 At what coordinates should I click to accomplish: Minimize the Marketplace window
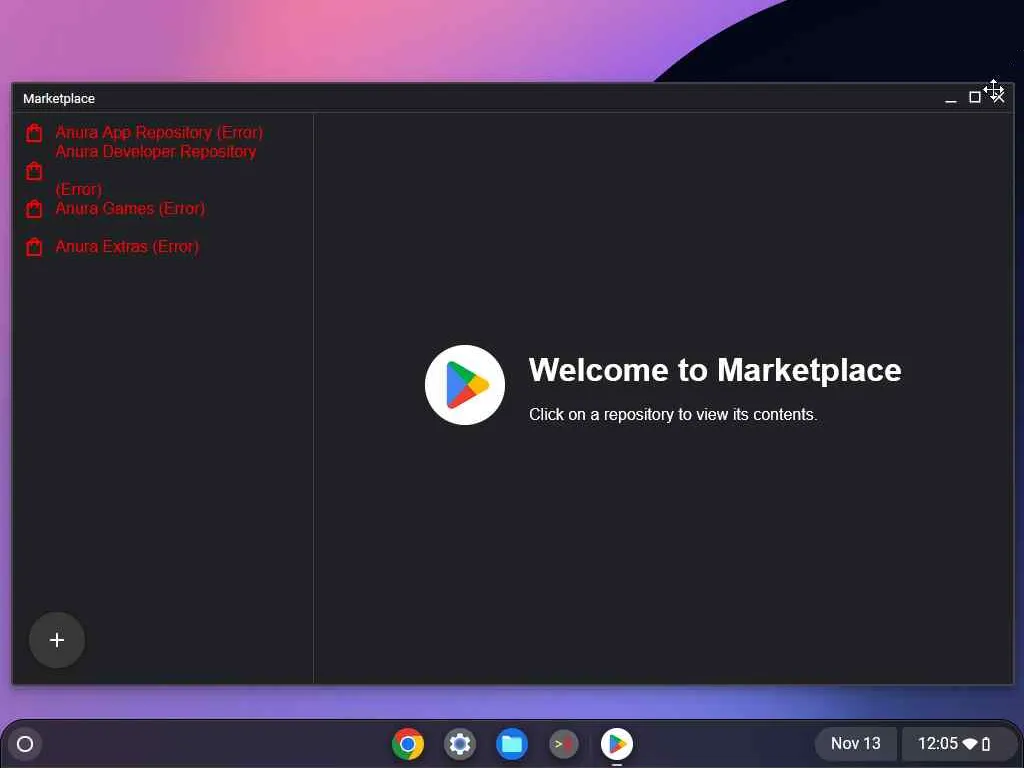click(x=951, y=98)
